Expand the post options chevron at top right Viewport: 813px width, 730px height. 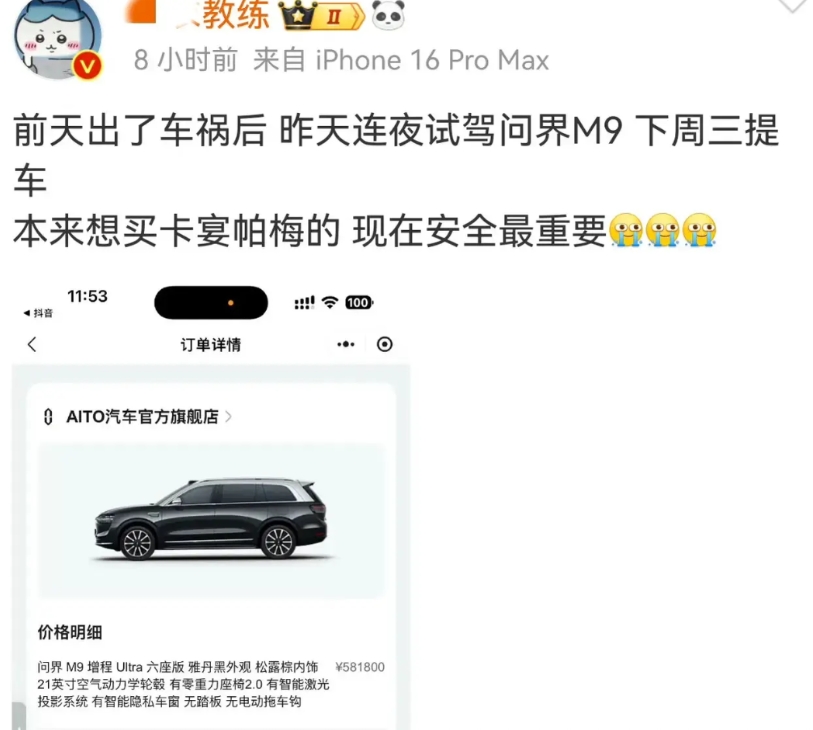point(792,5)
